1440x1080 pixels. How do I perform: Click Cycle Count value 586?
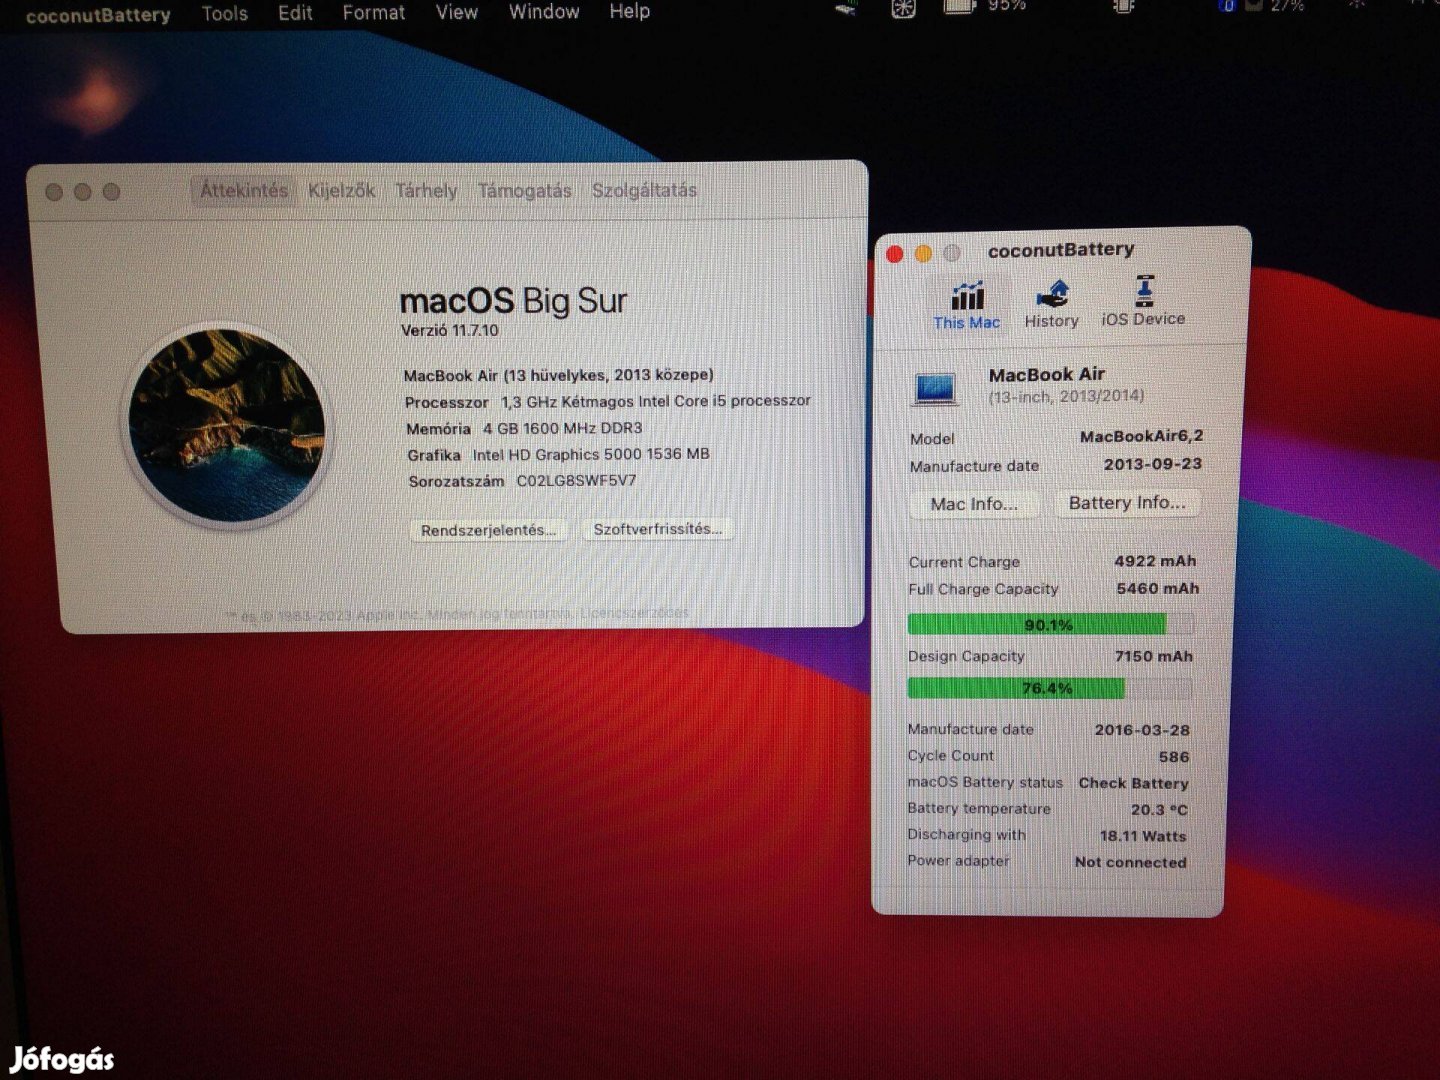pyautogui.click(x=1174, y=757)
